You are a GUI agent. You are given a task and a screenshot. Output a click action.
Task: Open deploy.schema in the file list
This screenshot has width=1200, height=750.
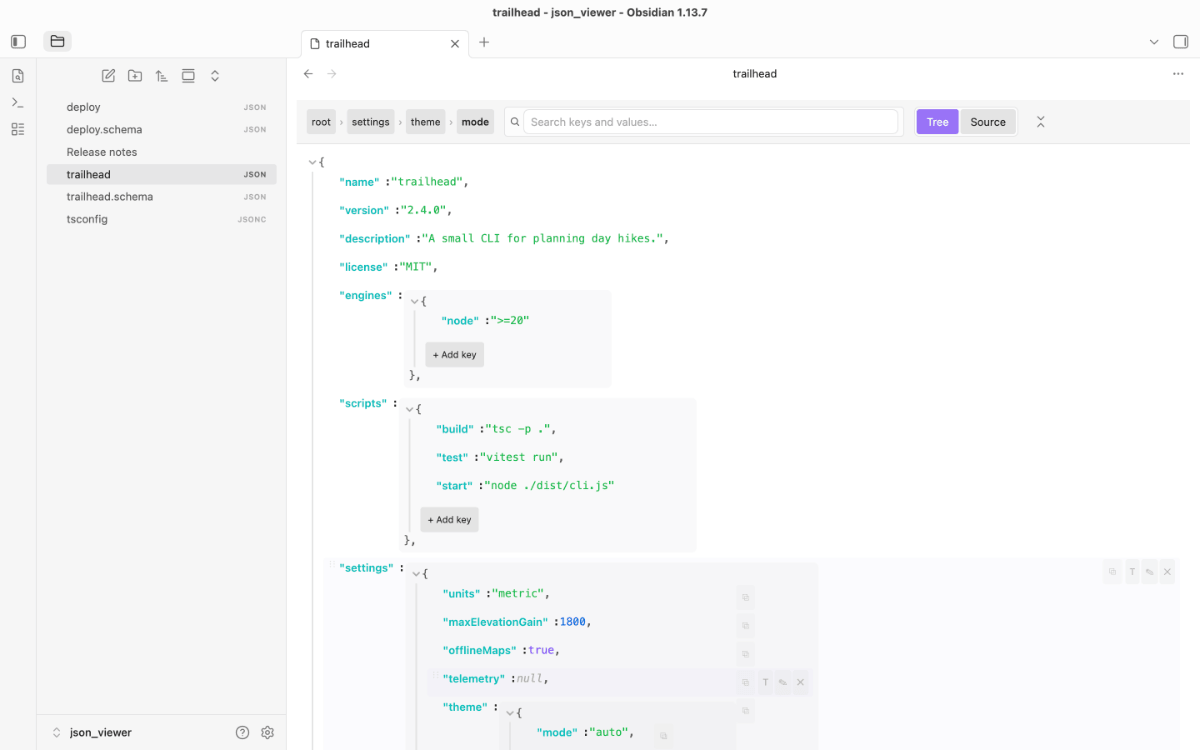coord(162,129)
